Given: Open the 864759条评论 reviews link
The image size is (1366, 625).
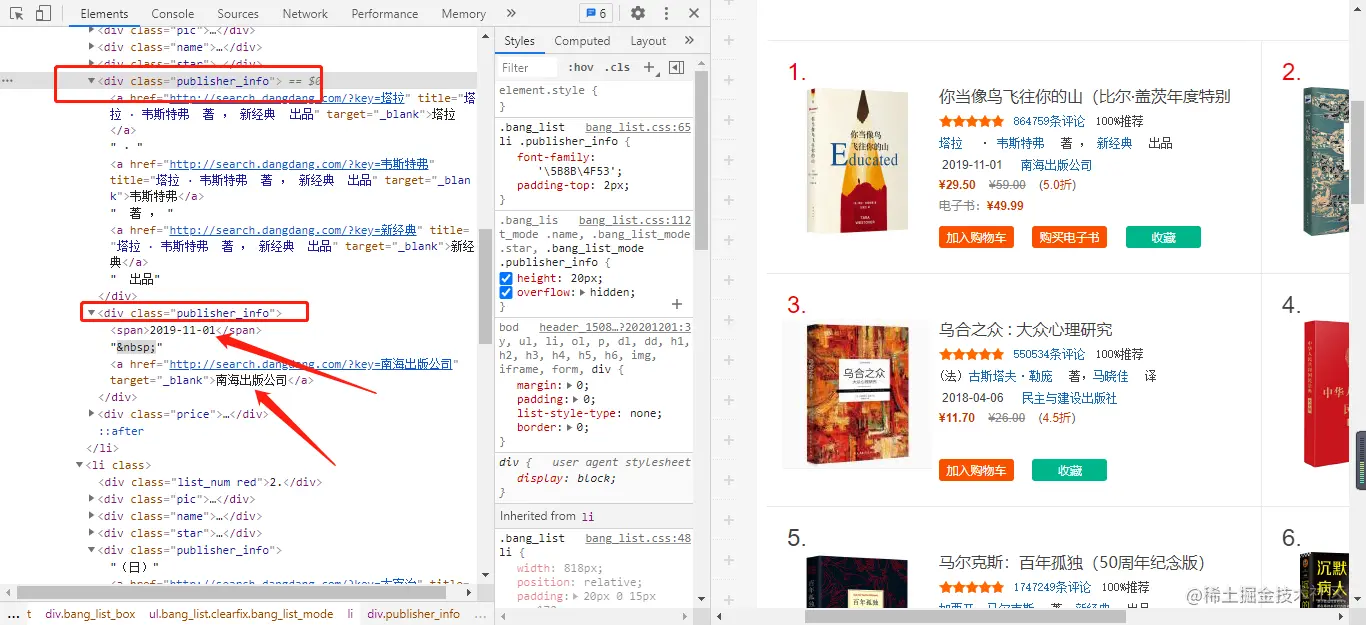Looking at the screenshot, I should 1049,121.
